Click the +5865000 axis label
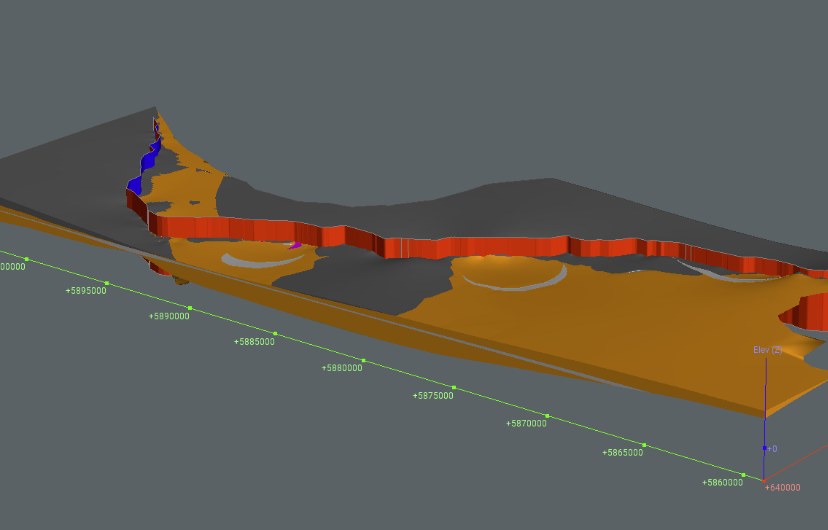 pyautogui.click(x=623, y=453)
